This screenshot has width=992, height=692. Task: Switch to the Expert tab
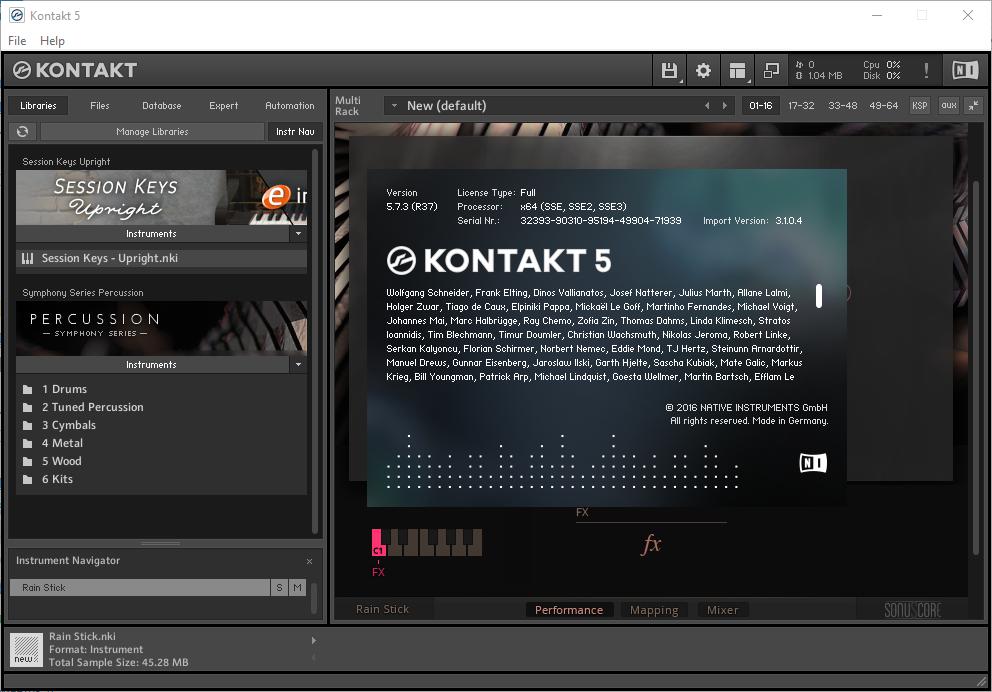tap(223, 106)
